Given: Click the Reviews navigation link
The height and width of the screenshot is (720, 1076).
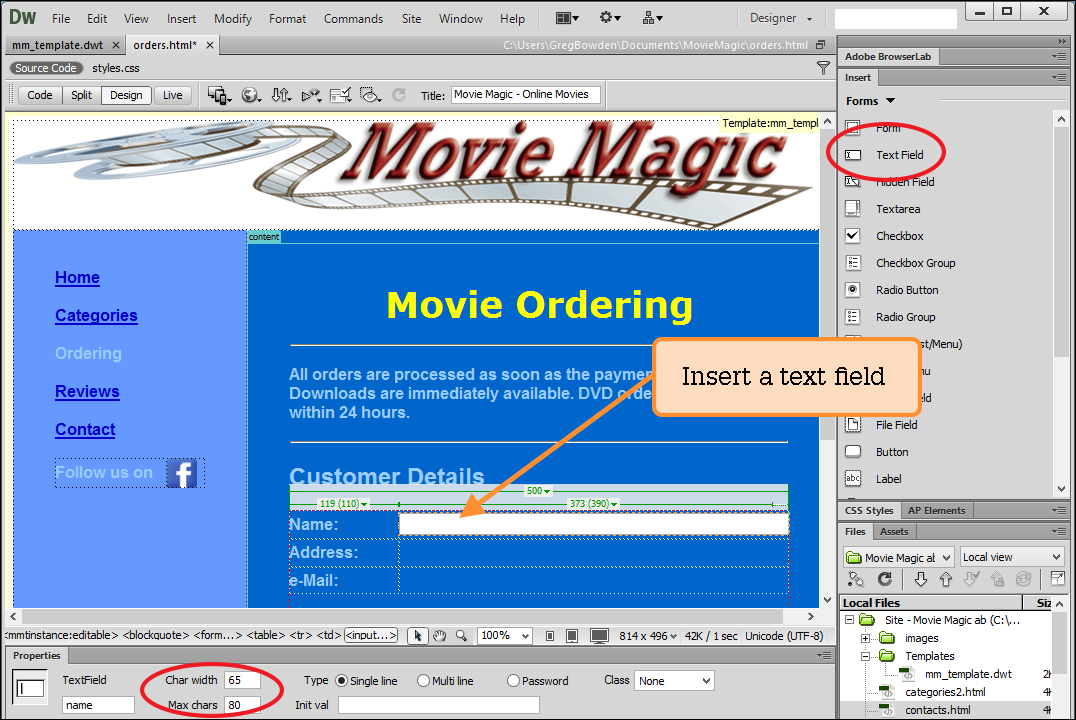Looking at the screenshot, I should point(87,391).
